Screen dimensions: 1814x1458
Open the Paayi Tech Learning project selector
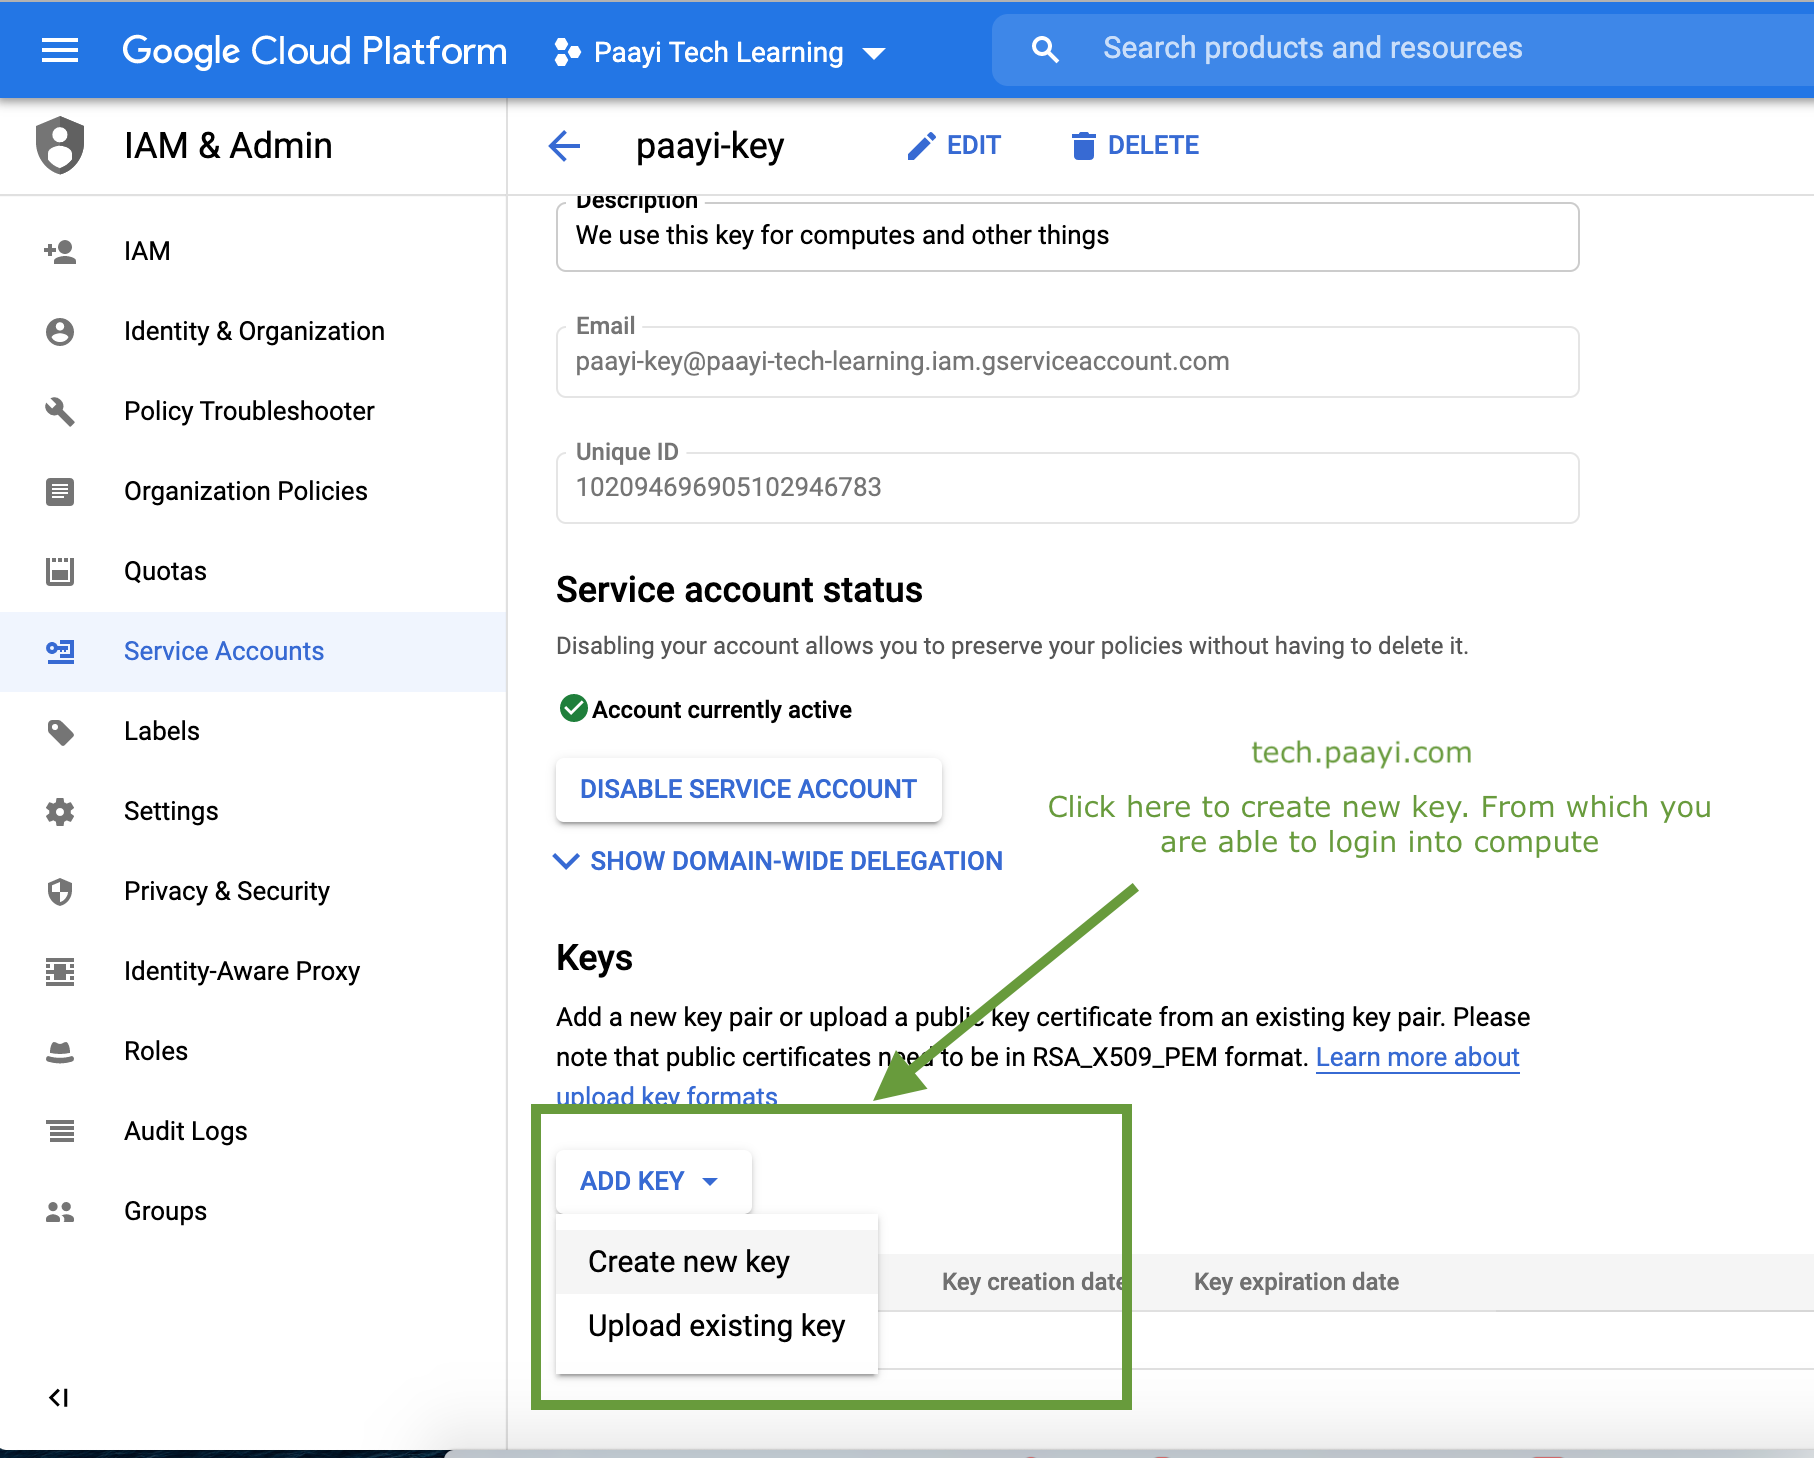[x=720, y=52]
